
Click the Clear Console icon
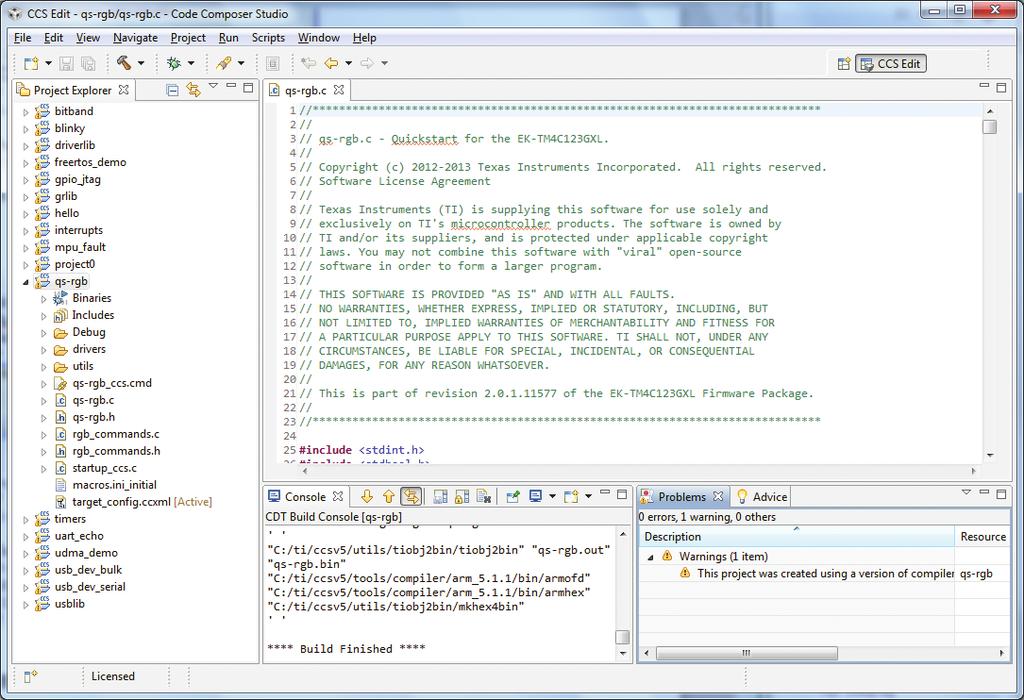483,497
